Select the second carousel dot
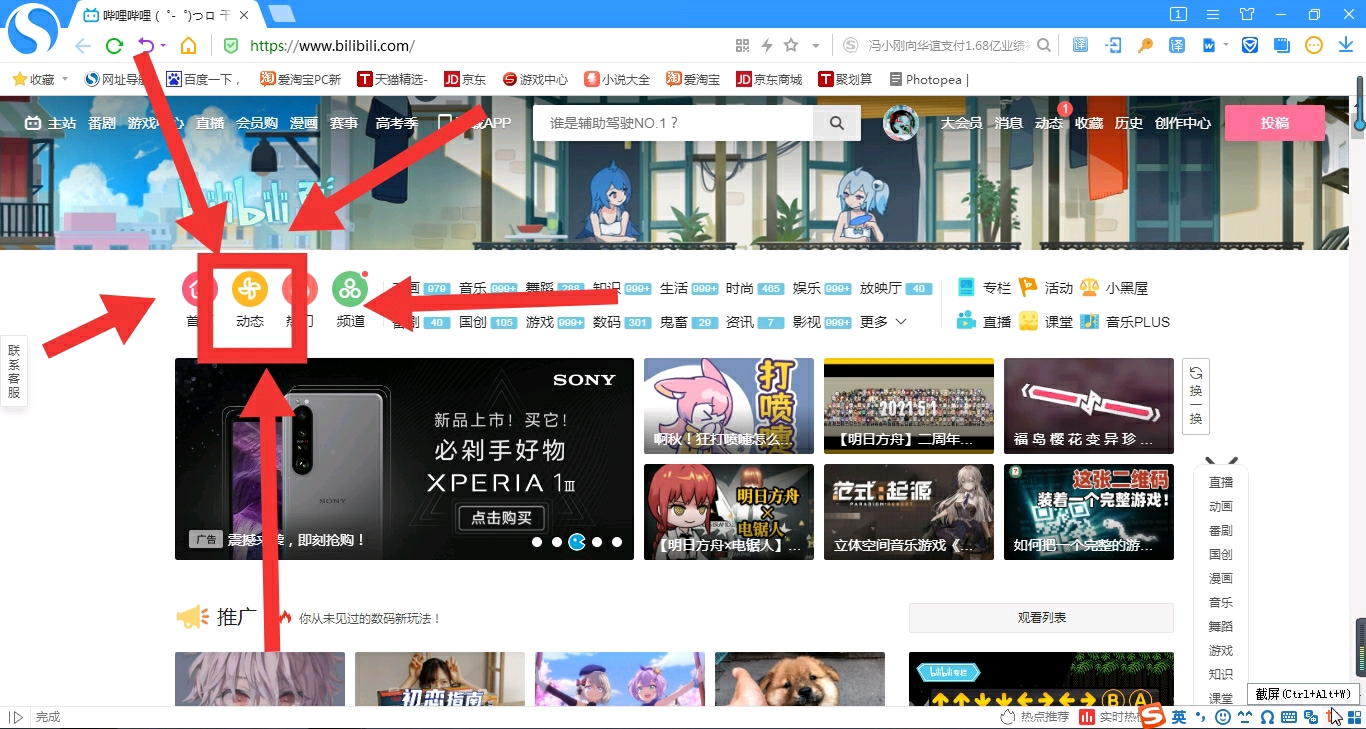This screenshot has height=729, width=1366. pos(557,542)
